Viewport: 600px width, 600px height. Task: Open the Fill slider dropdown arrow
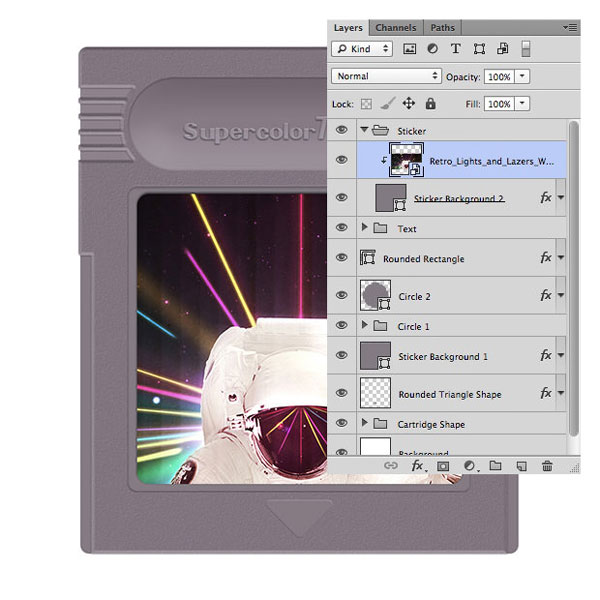point(522,103)
